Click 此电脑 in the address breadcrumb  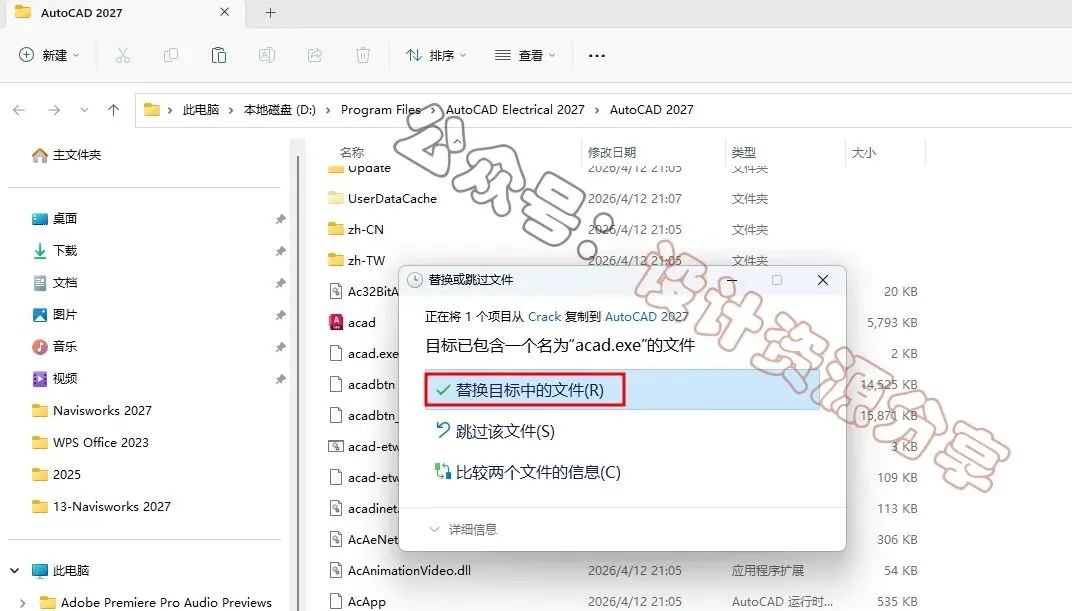[200, 110]
